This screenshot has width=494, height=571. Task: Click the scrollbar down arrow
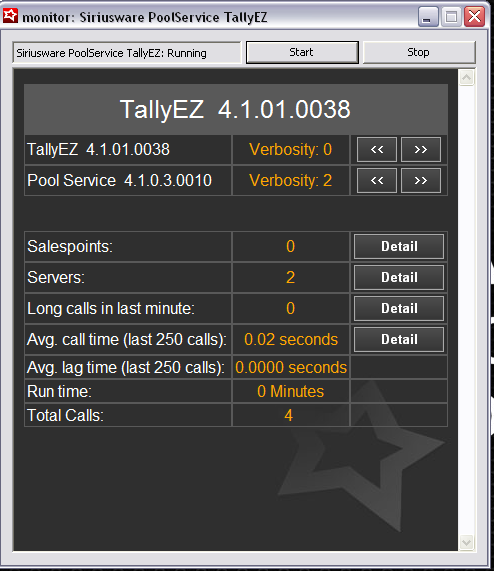(467, 542)
